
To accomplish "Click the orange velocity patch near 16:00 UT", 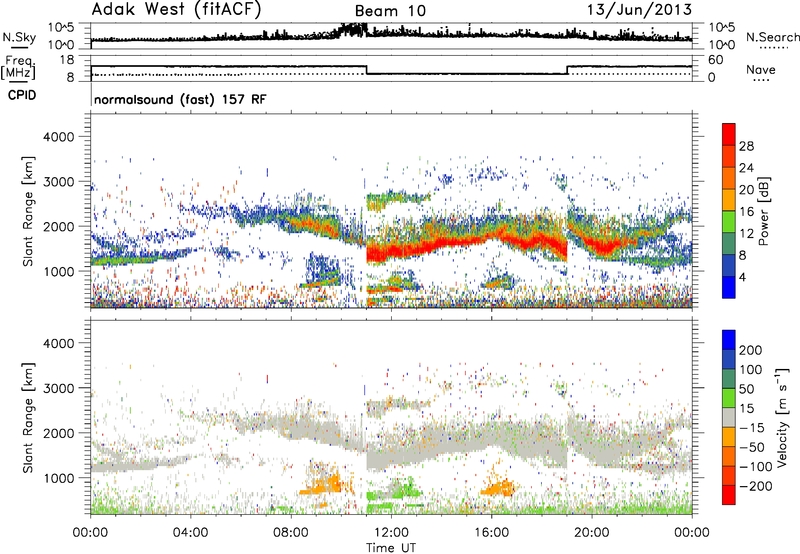I will [x=497, y=488].
